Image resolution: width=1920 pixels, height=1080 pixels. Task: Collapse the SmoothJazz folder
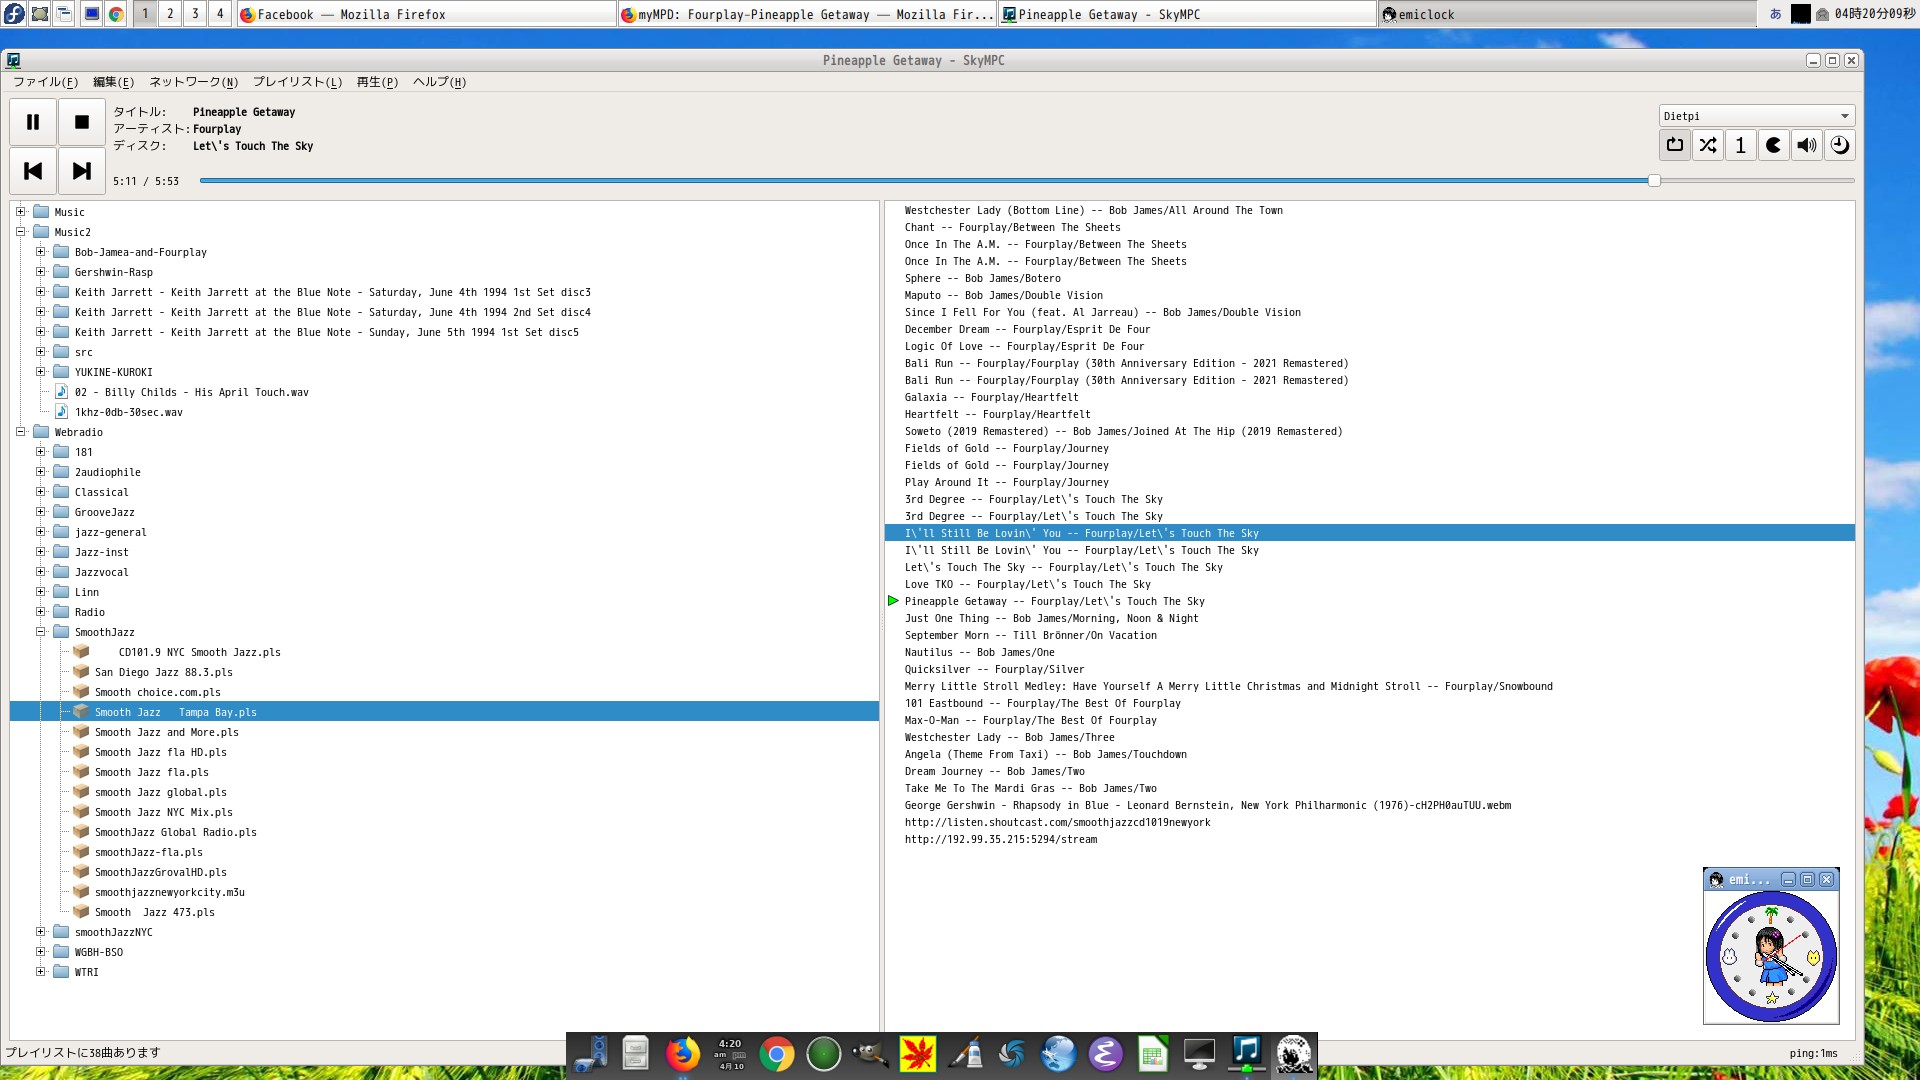[41, 632]
